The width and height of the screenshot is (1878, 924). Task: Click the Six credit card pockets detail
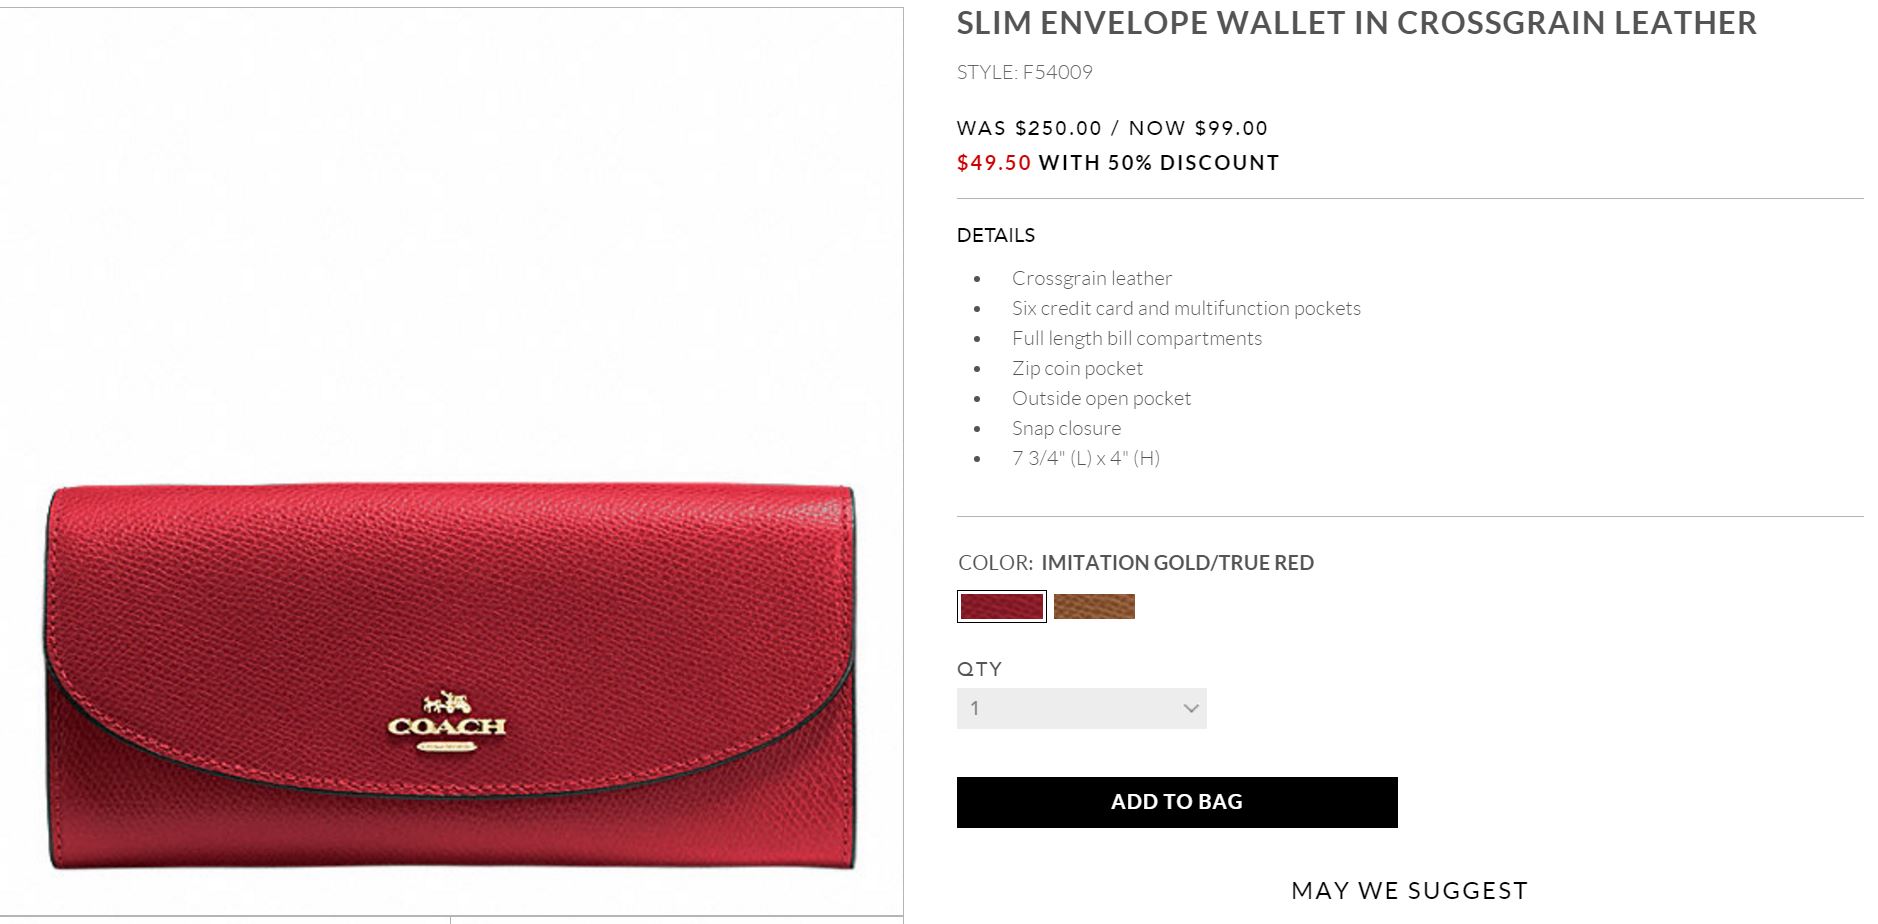coord(1186,308)
